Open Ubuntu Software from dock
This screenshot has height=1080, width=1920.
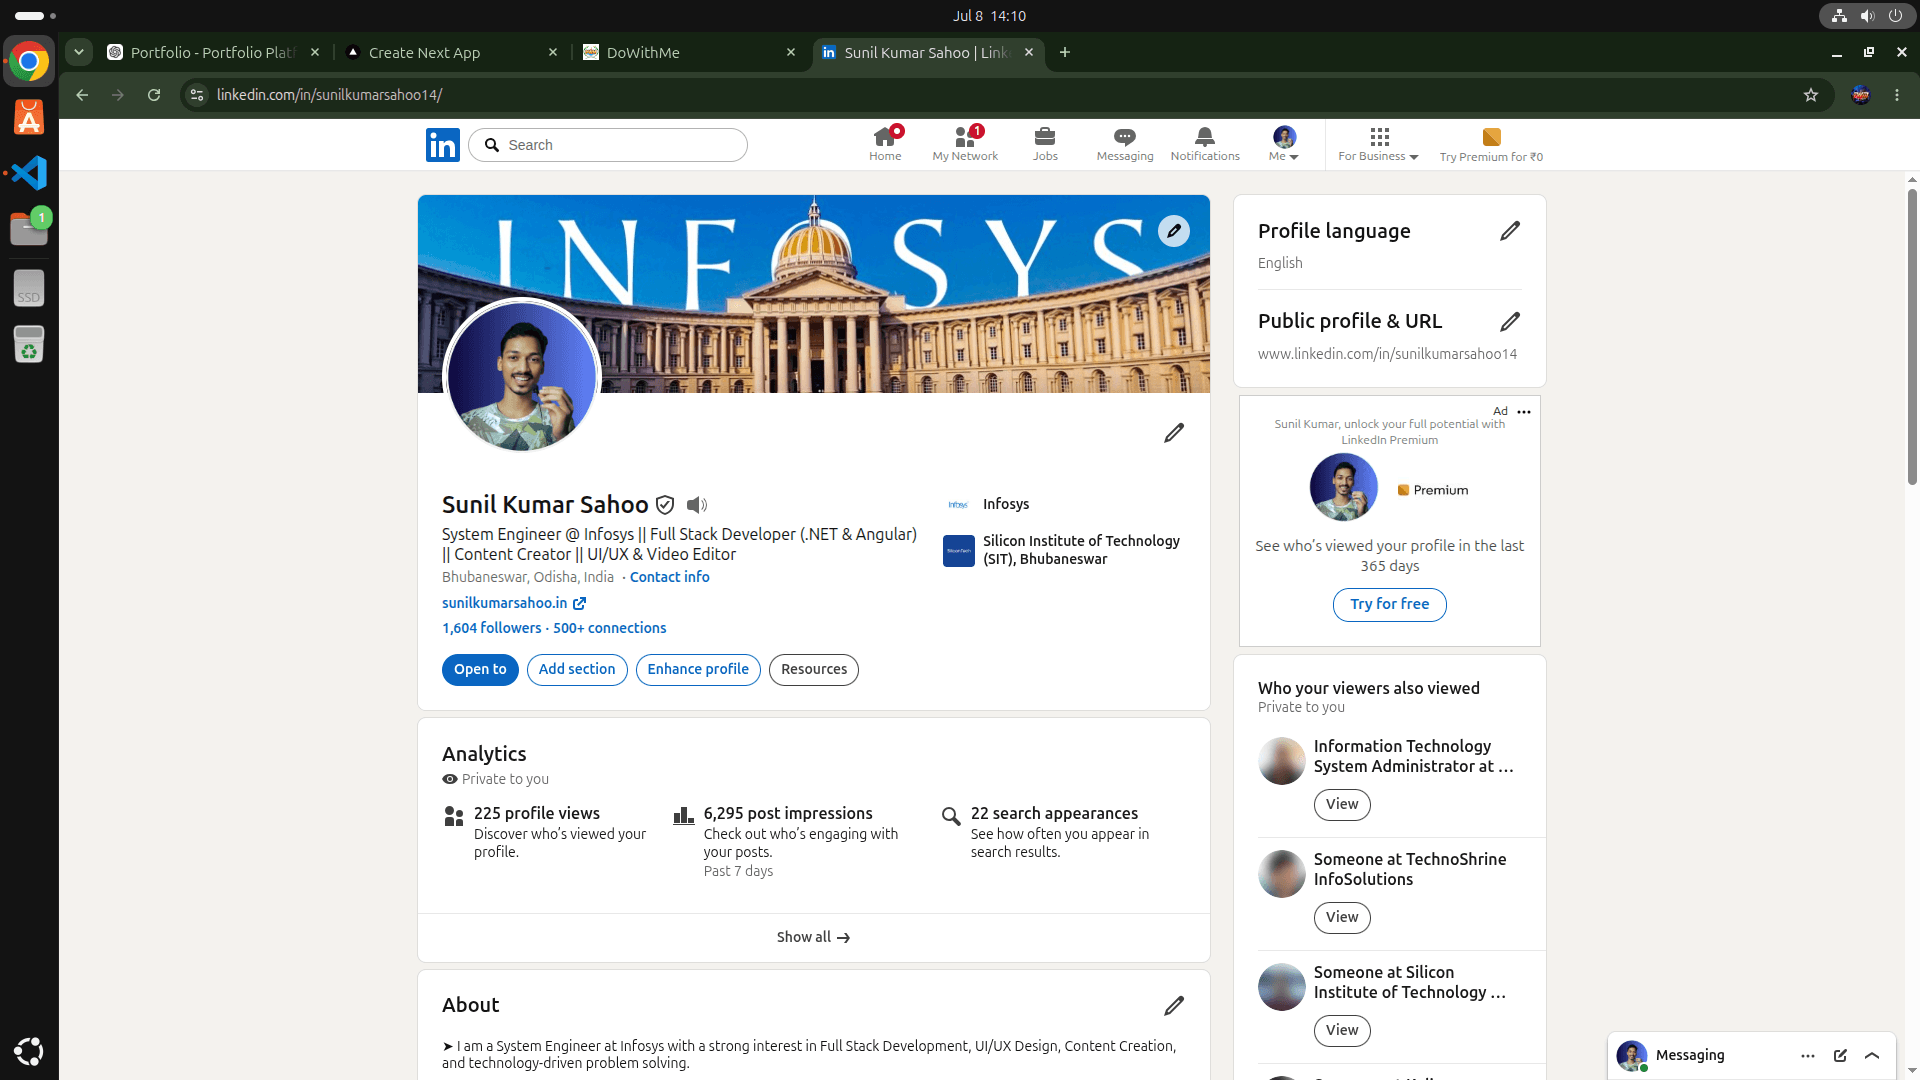(29, 118)
